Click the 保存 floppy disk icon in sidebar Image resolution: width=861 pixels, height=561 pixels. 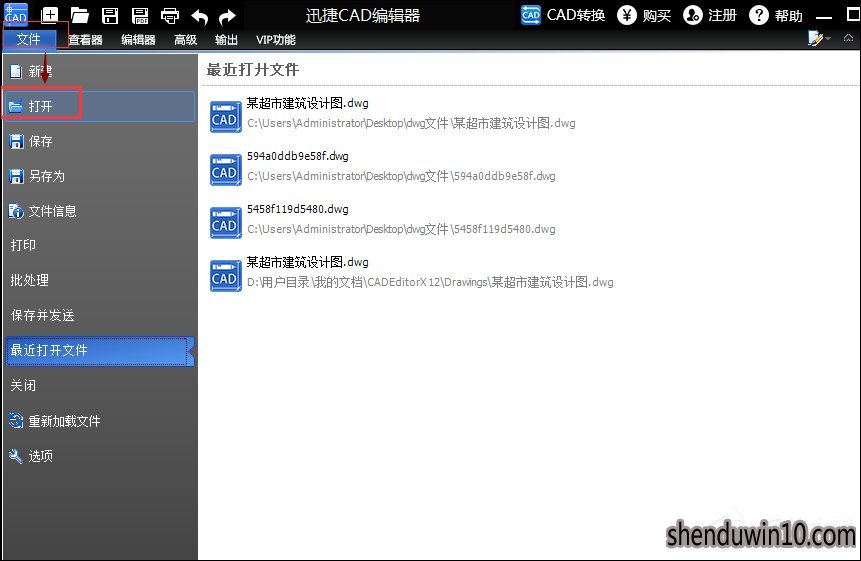16,141
